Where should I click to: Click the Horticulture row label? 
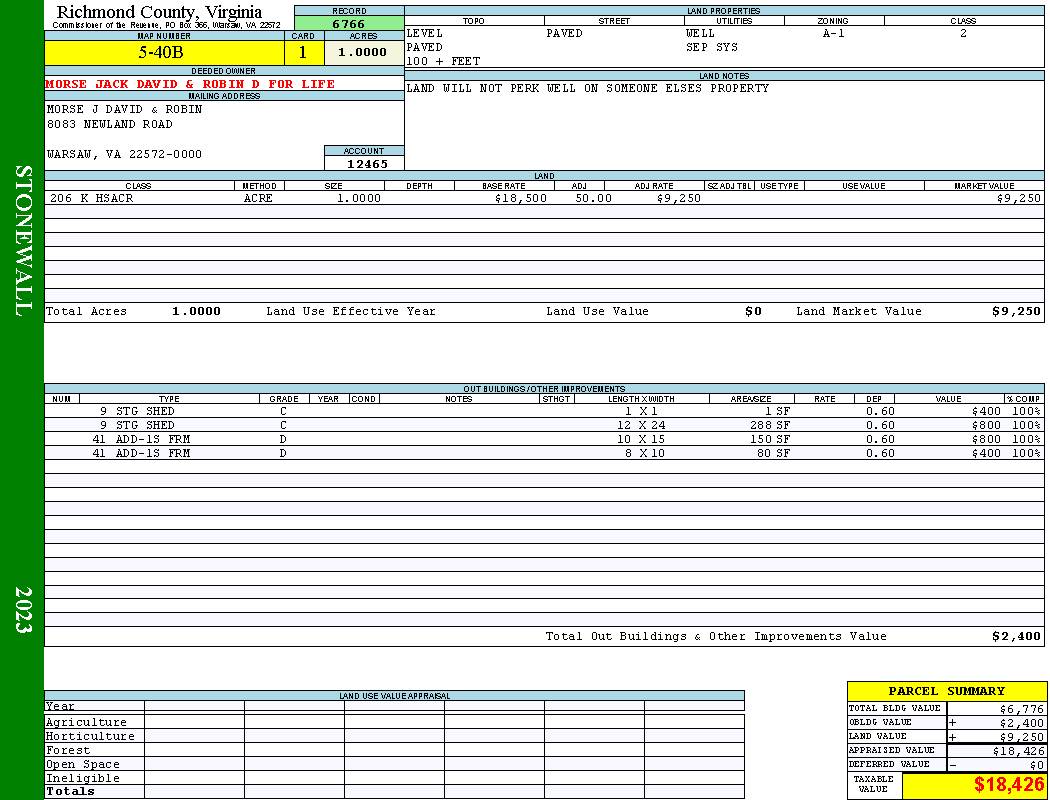click(90, 736)
